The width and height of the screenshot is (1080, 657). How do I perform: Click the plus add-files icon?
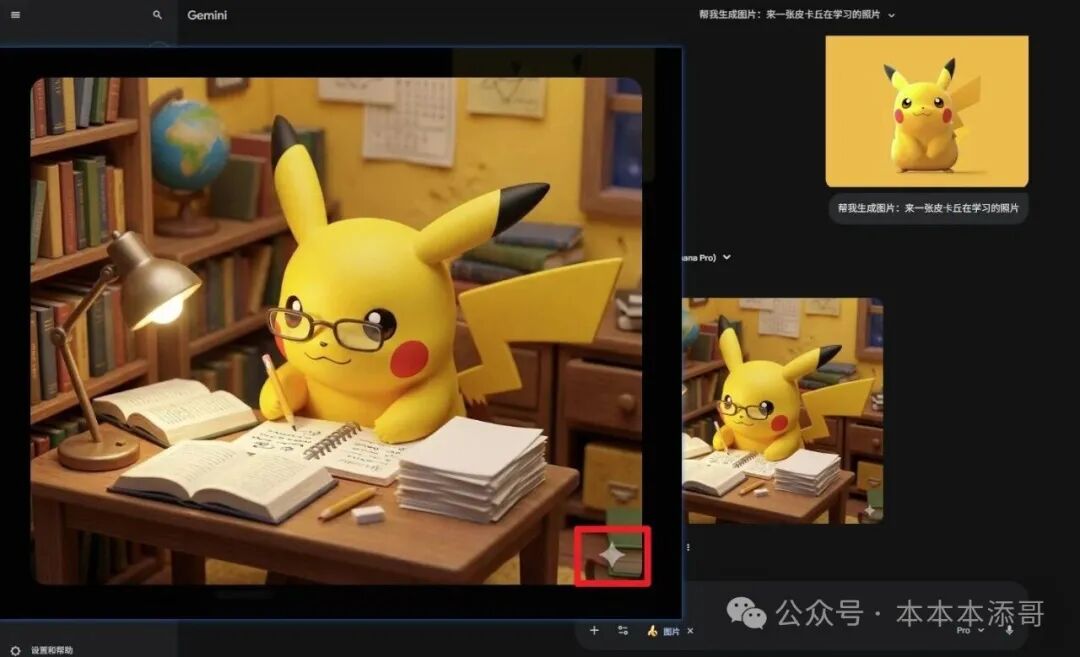pyautogui.click(x=594, y=630)
